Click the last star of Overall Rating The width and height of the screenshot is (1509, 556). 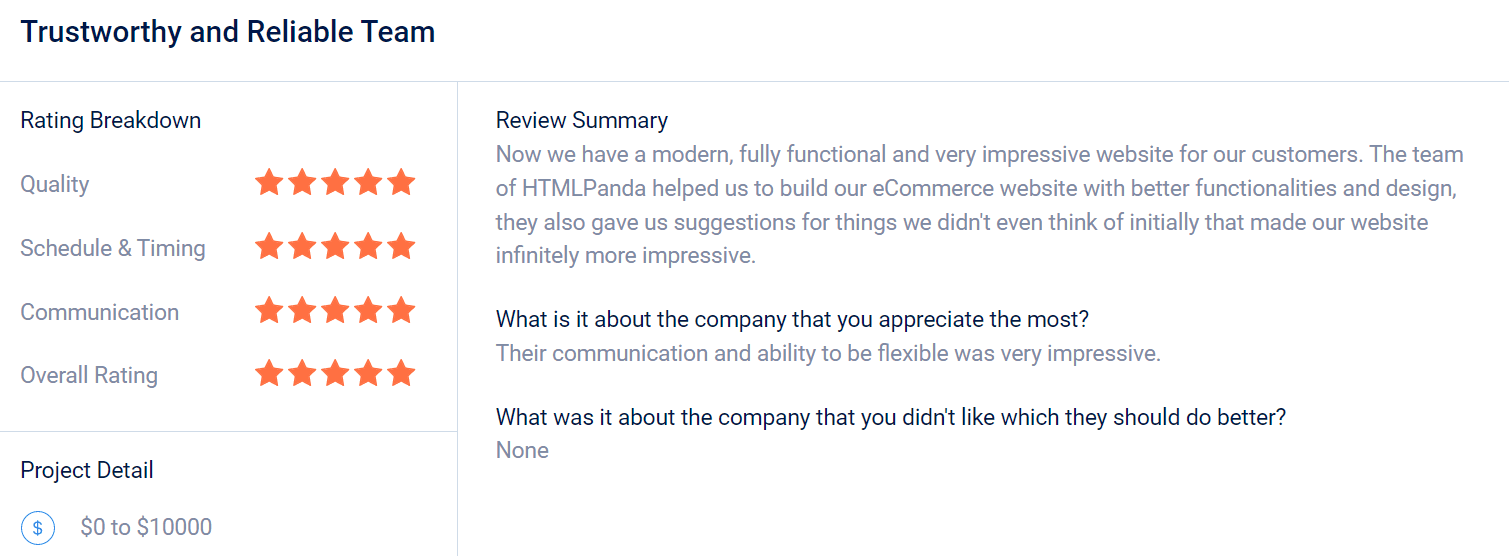coord(401,374)
